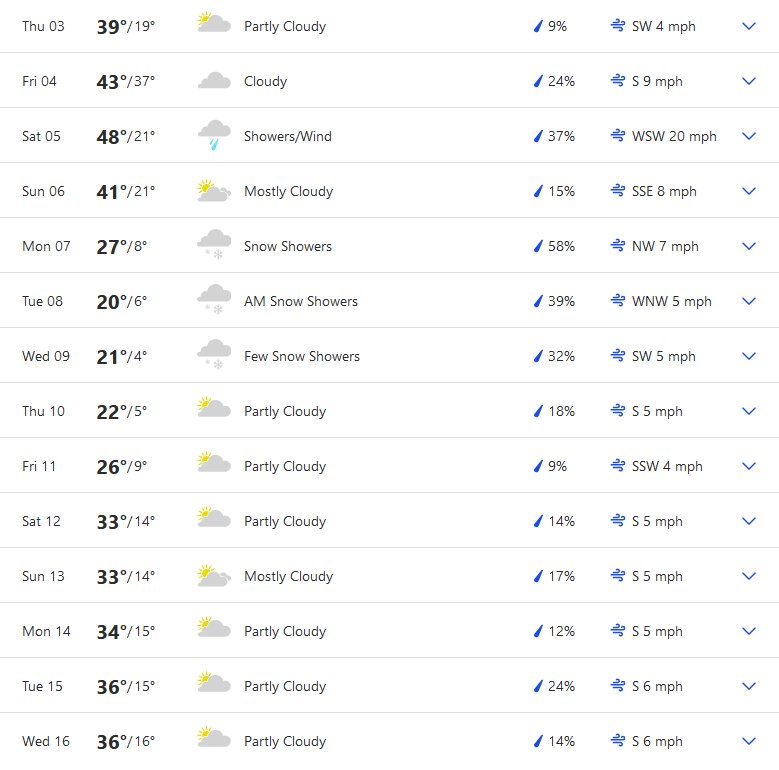Click the partly cloudy icon for Thu 03

pos(214,23)
